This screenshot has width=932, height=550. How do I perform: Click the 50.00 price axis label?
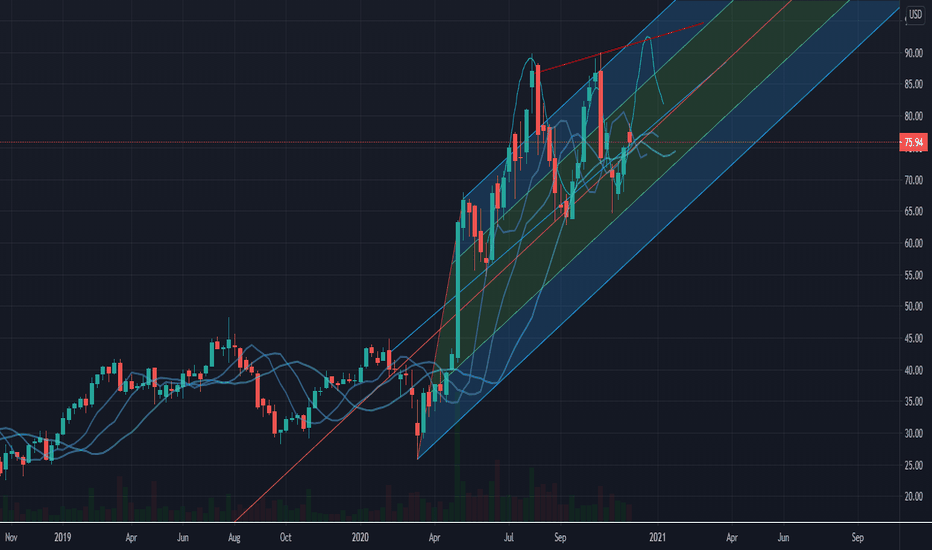(x=913, y=306)
